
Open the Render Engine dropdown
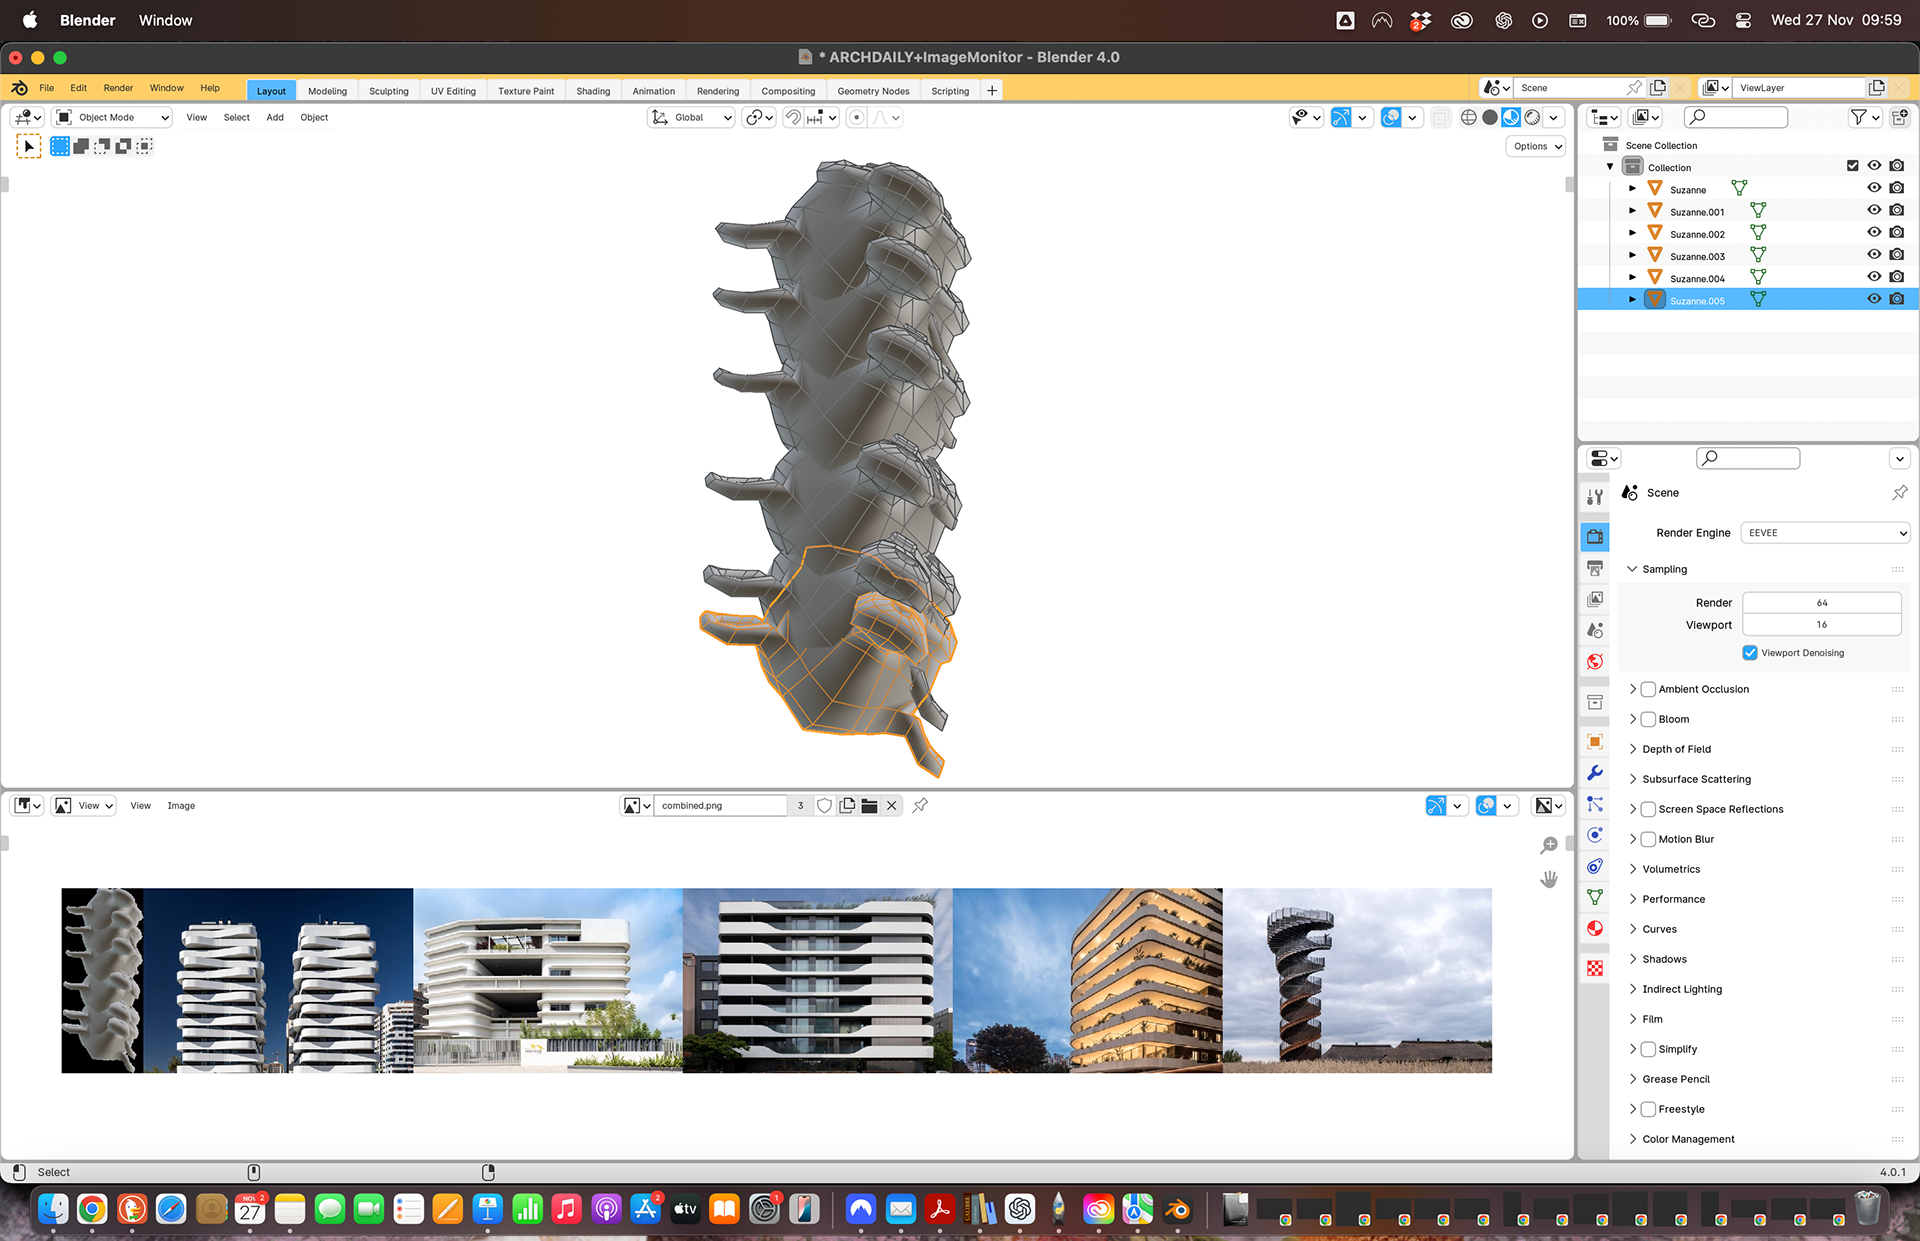tap(1826, 533)
